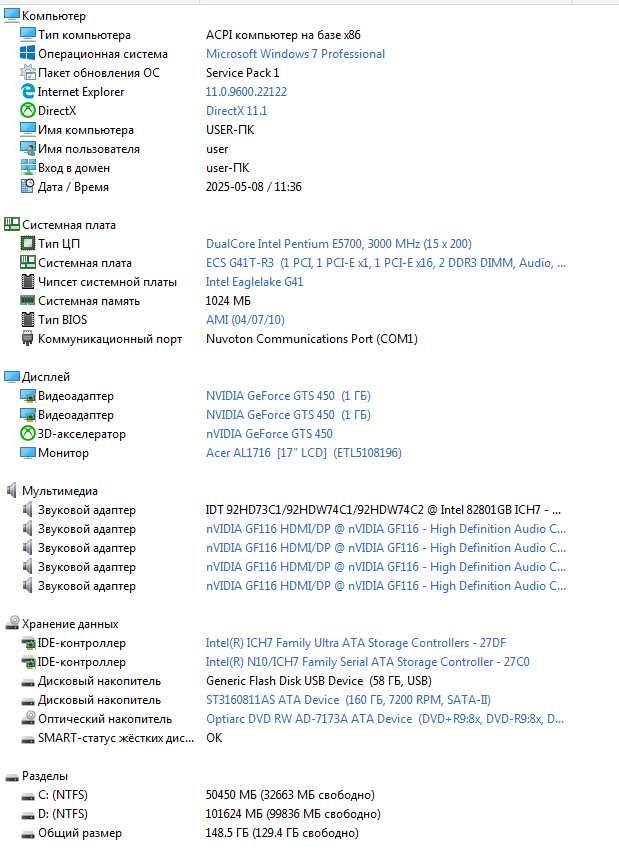
Task: Select the Service Pack 1 value
Action: (x=242, y=72)
